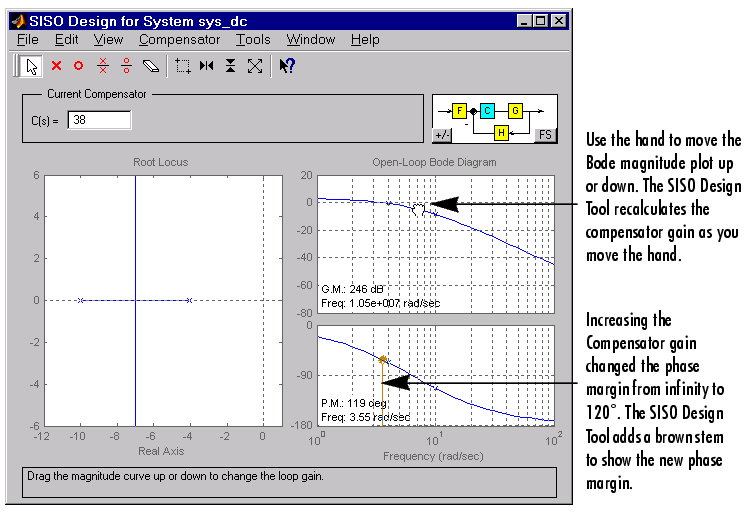Image resolution: width=752 pixels, height=515 pixels.
Task: Select the add complex zero pair tool
Action: [126, 66]
